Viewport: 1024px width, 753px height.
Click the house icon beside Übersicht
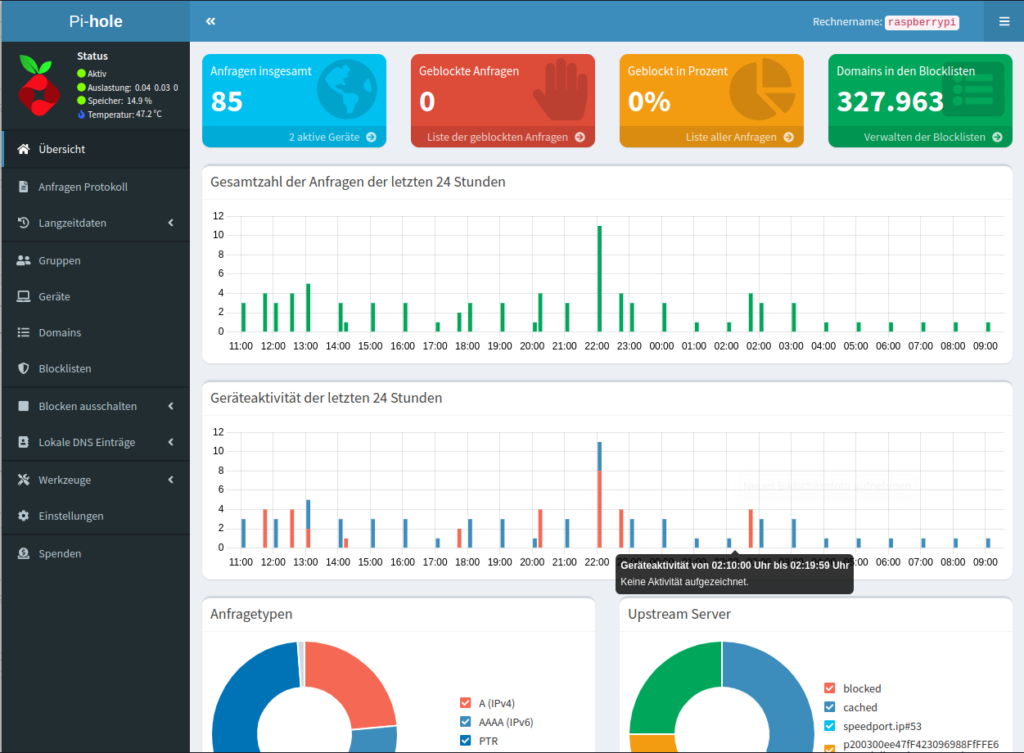coord(24,149)
